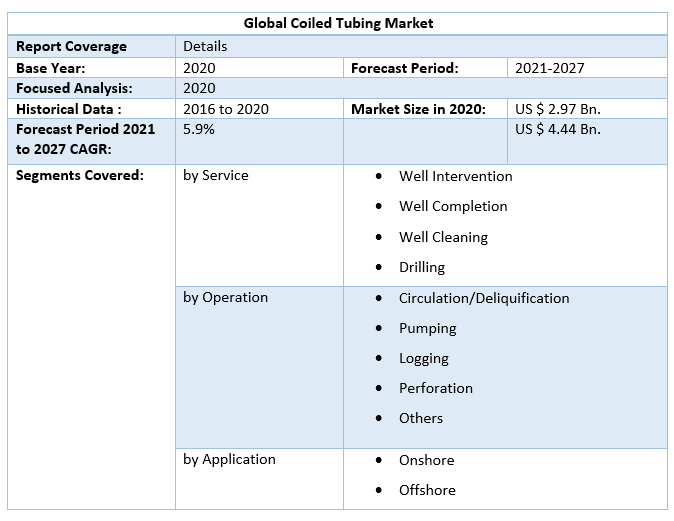674x521 pixels.
Task: Click the Global Coiled Tubing Market title
Action: [x=339, y=23]
